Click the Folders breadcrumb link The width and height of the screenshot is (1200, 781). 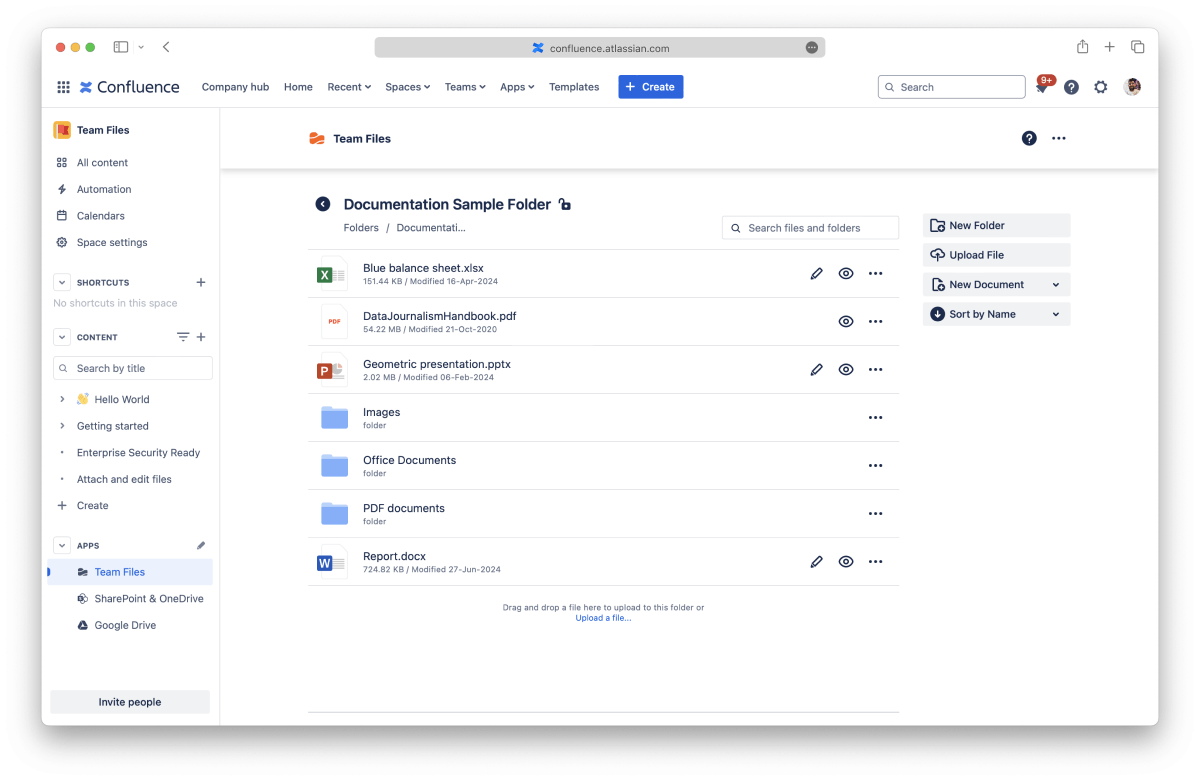click(x=361, y=228)
